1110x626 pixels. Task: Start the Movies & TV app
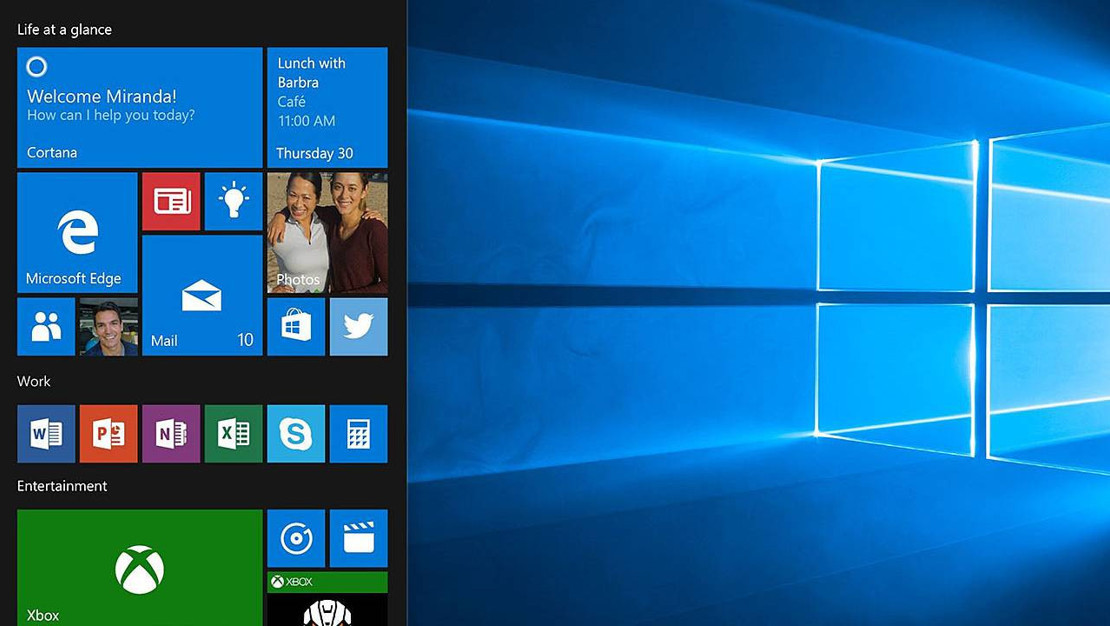(358, 537)
